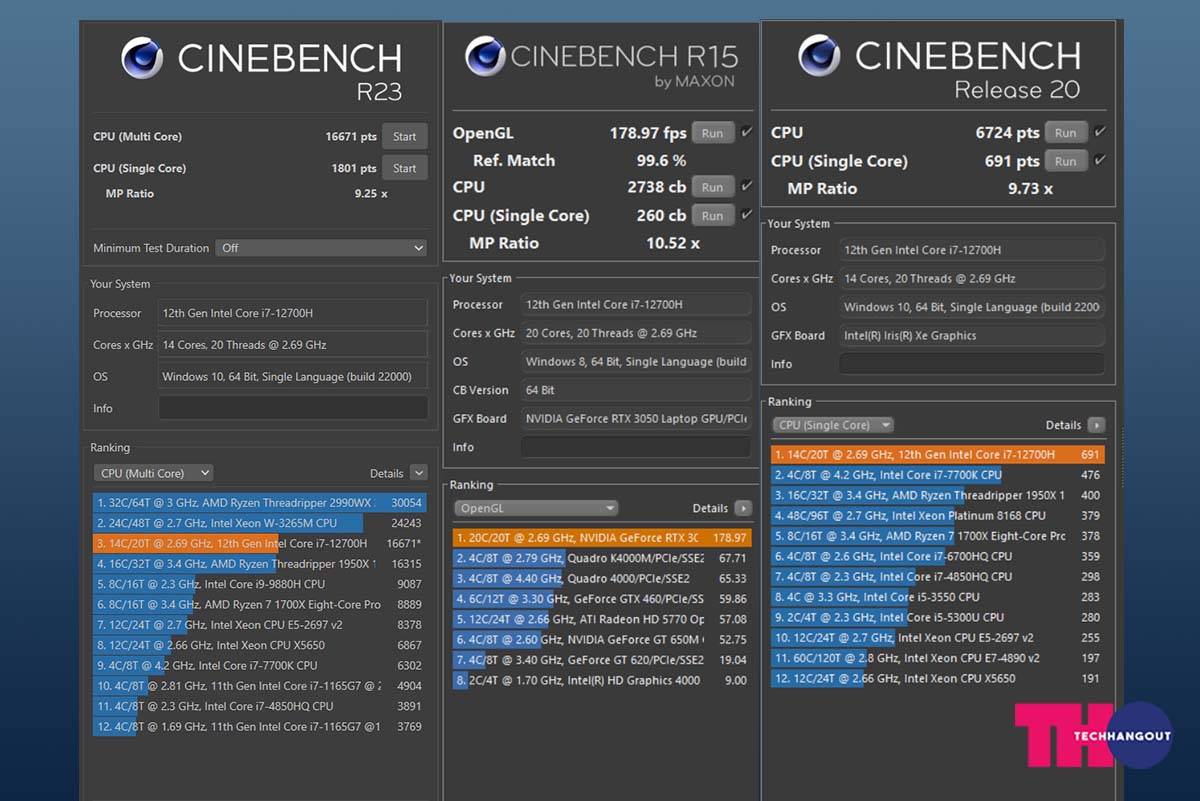The image size is (1200, 801).
Task: Select the Xeon E7-4890 v2 row in Release 20
Action: point(938,658)
